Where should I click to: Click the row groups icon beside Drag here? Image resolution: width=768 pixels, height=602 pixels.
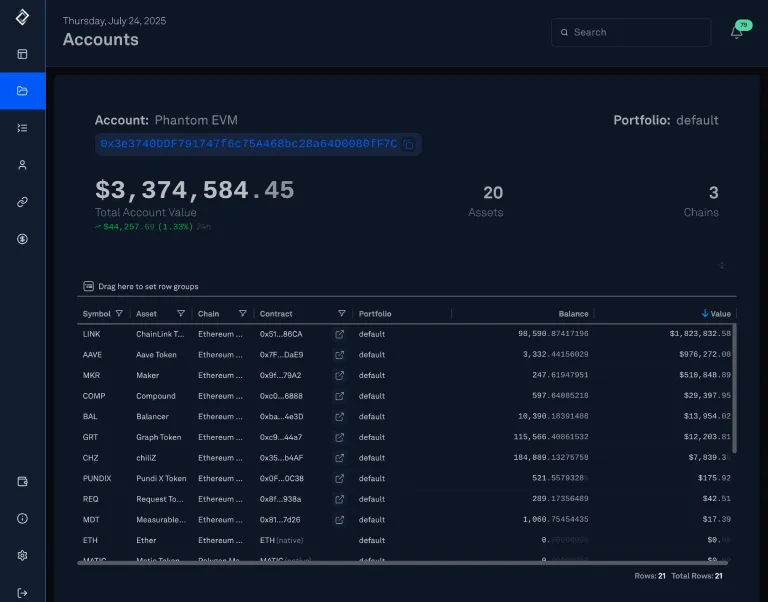[88, 286]
